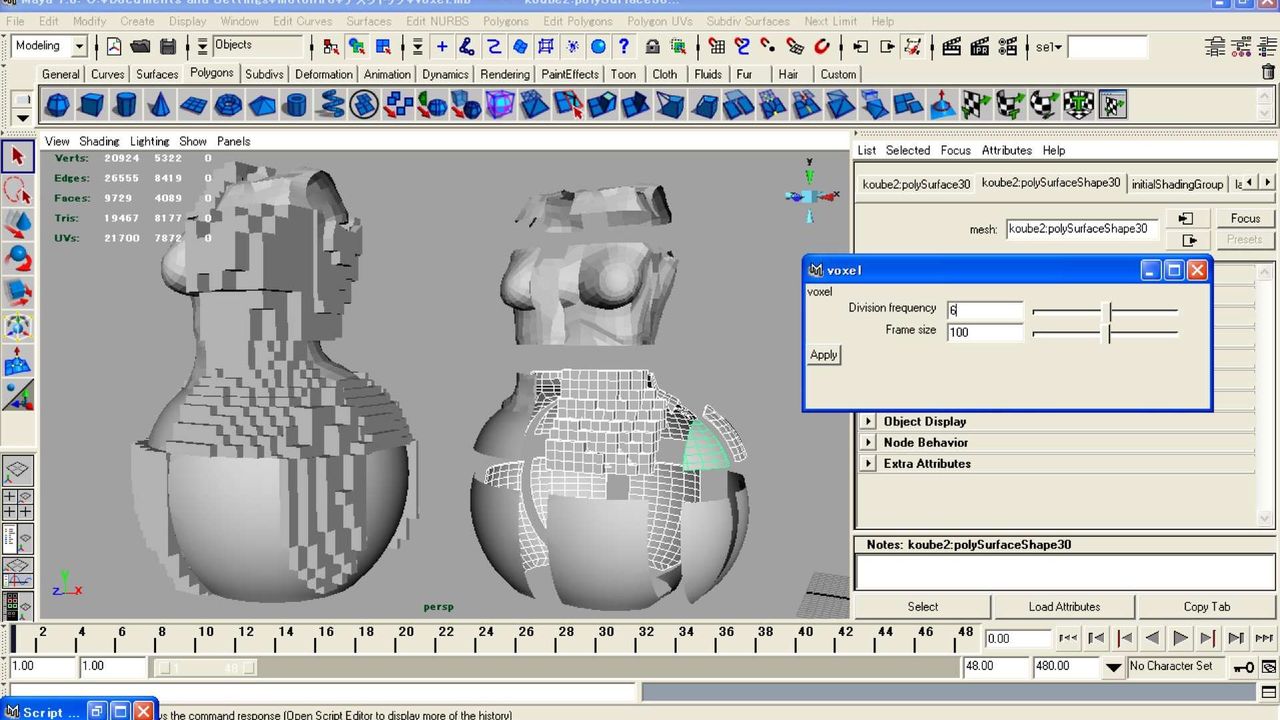The width and height of the screenshot is (1280, 720).
Task: Open the UV Texture Editor shelf icon
Action: click(1112, 104)
